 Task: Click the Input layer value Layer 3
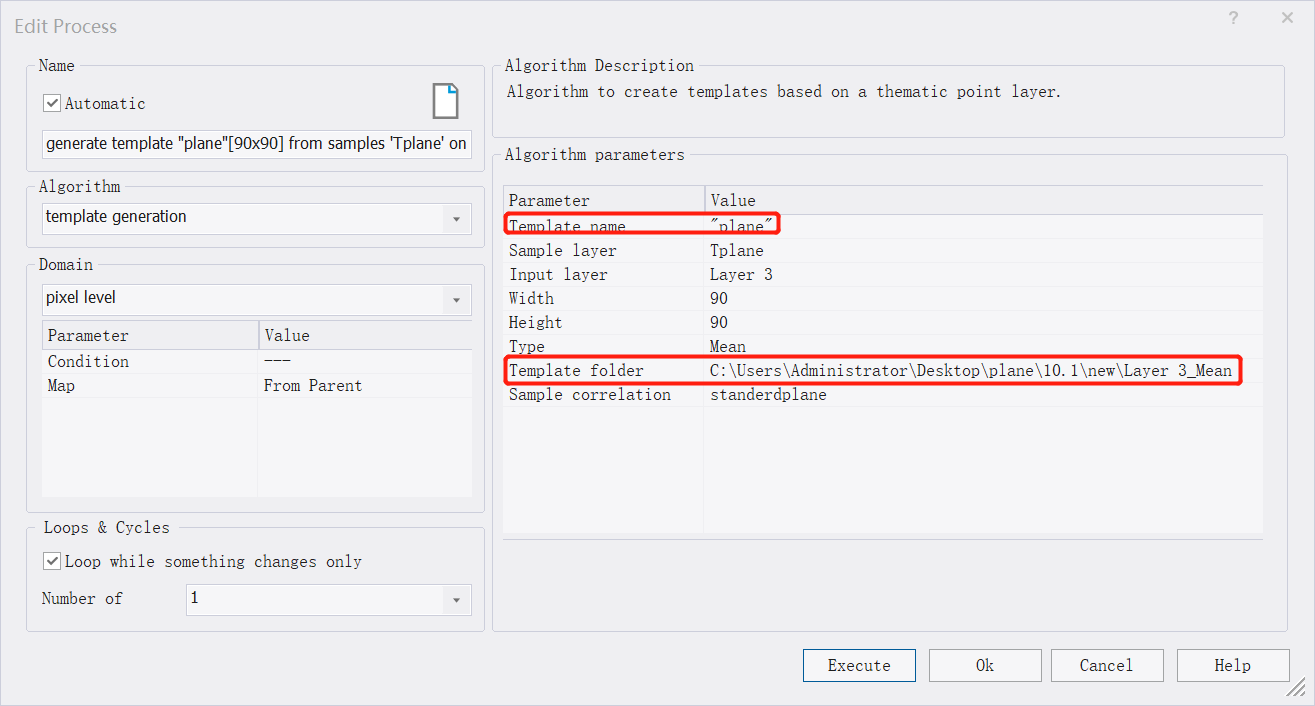point(740,275)
